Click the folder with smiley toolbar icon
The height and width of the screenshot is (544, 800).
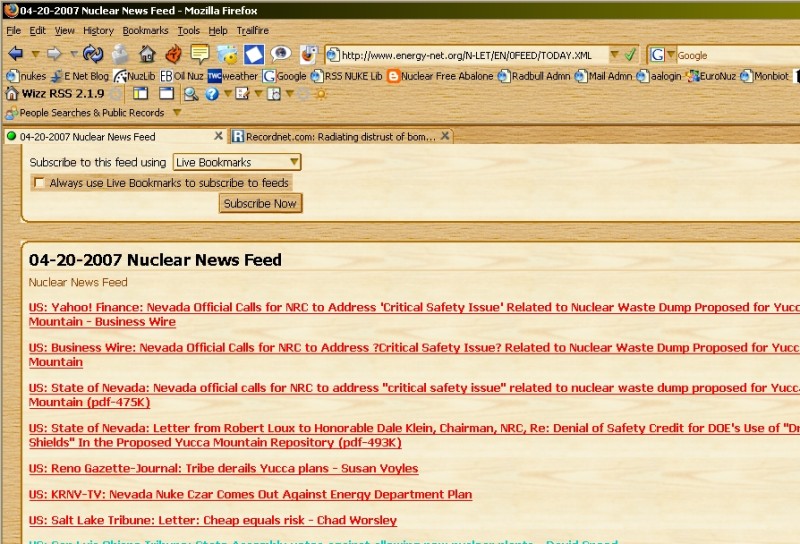tap(227, 53)
